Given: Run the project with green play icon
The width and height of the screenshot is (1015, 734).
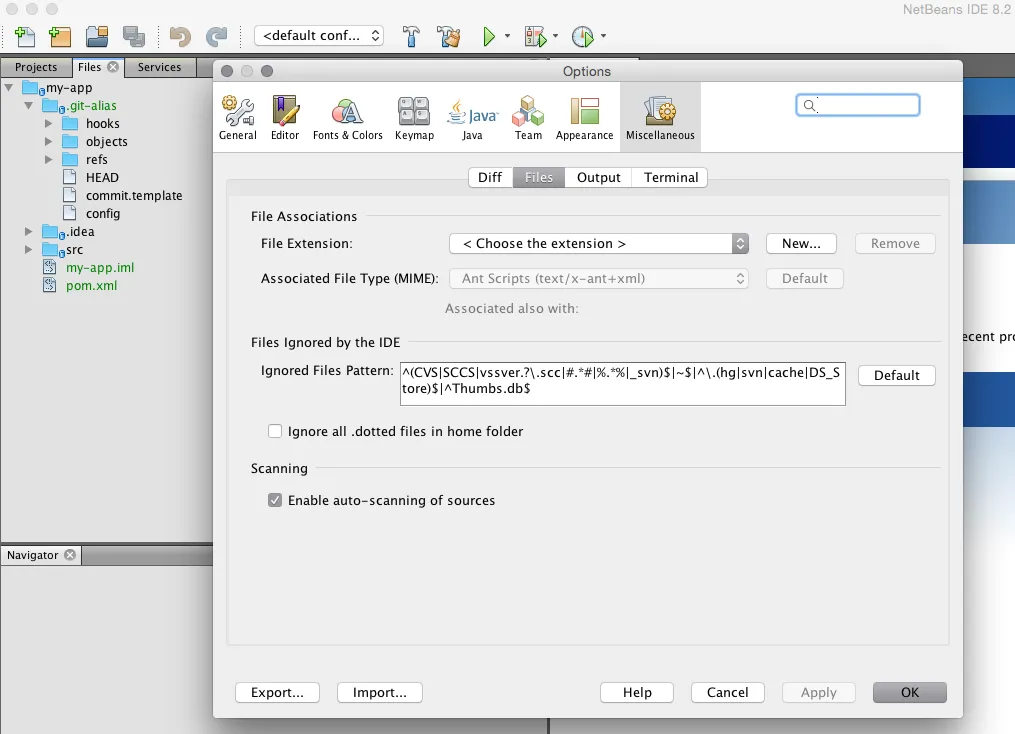Looking at the screenshot, I should tap(489, 36).
